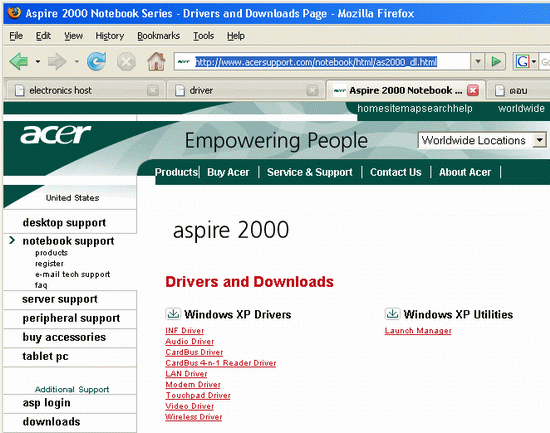Image resolution: width=550 pixels, height=433 pixels.
Task: Click the address bar URL field
Action: coord(323,62)
